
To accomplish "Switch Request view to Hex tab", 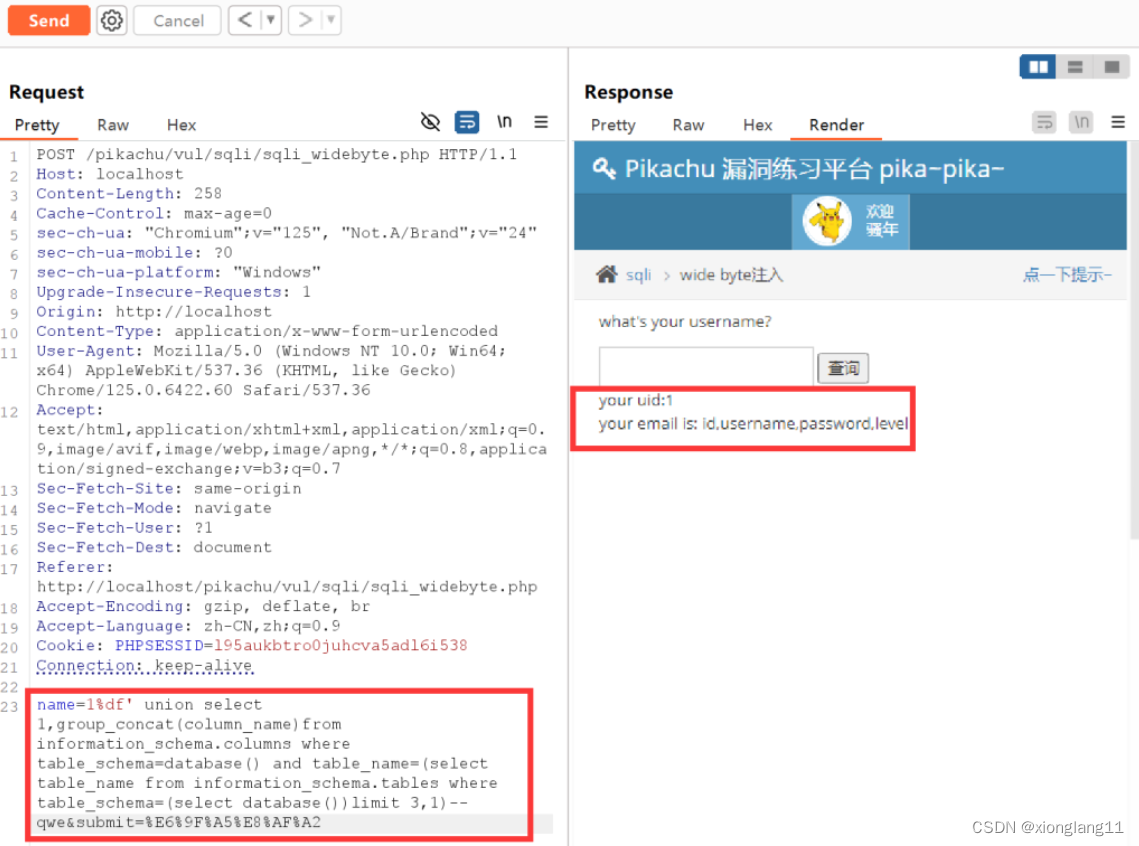I will (181, 125).
